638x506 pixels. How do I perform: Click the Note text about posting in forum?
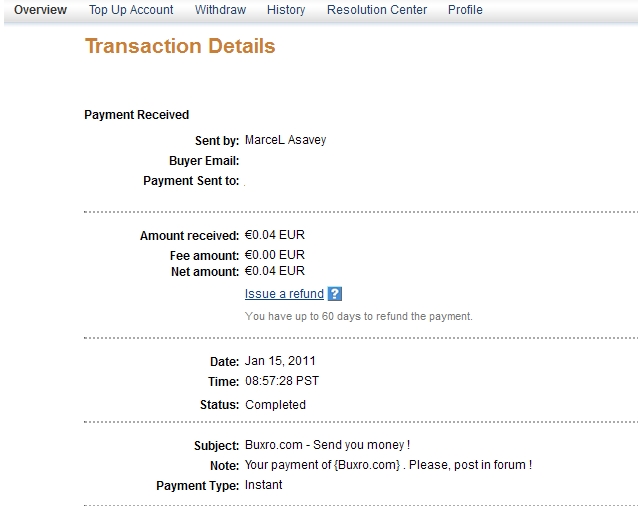[389, 465]
